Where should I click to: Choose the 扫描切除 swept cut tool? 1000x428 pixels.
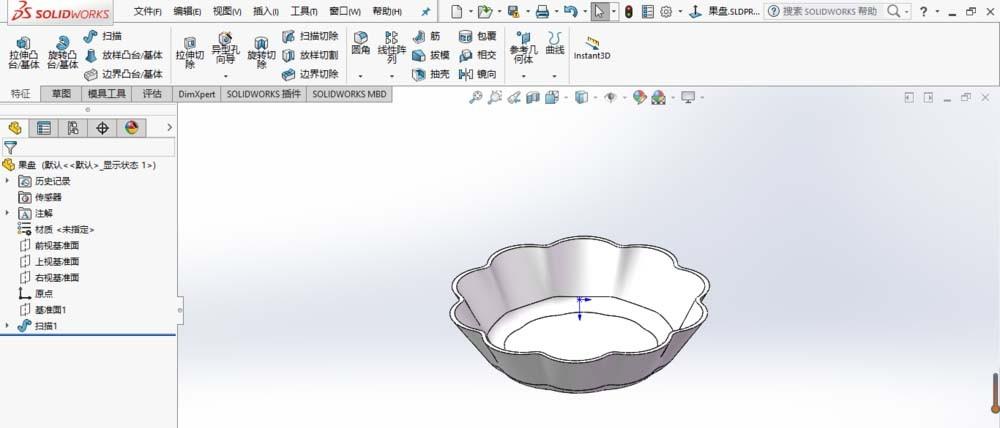tap(310, 36)
